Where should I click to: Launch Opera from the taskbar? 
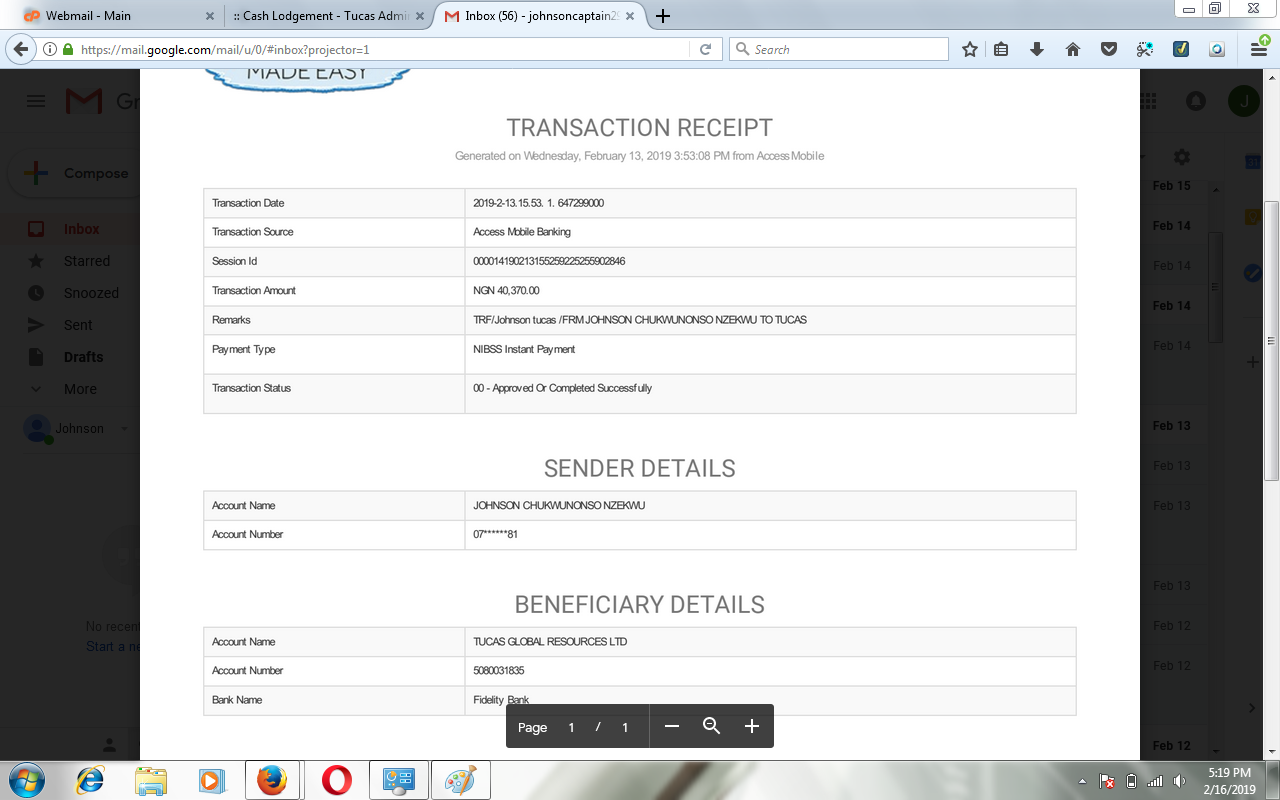click(x=337, y=780)
